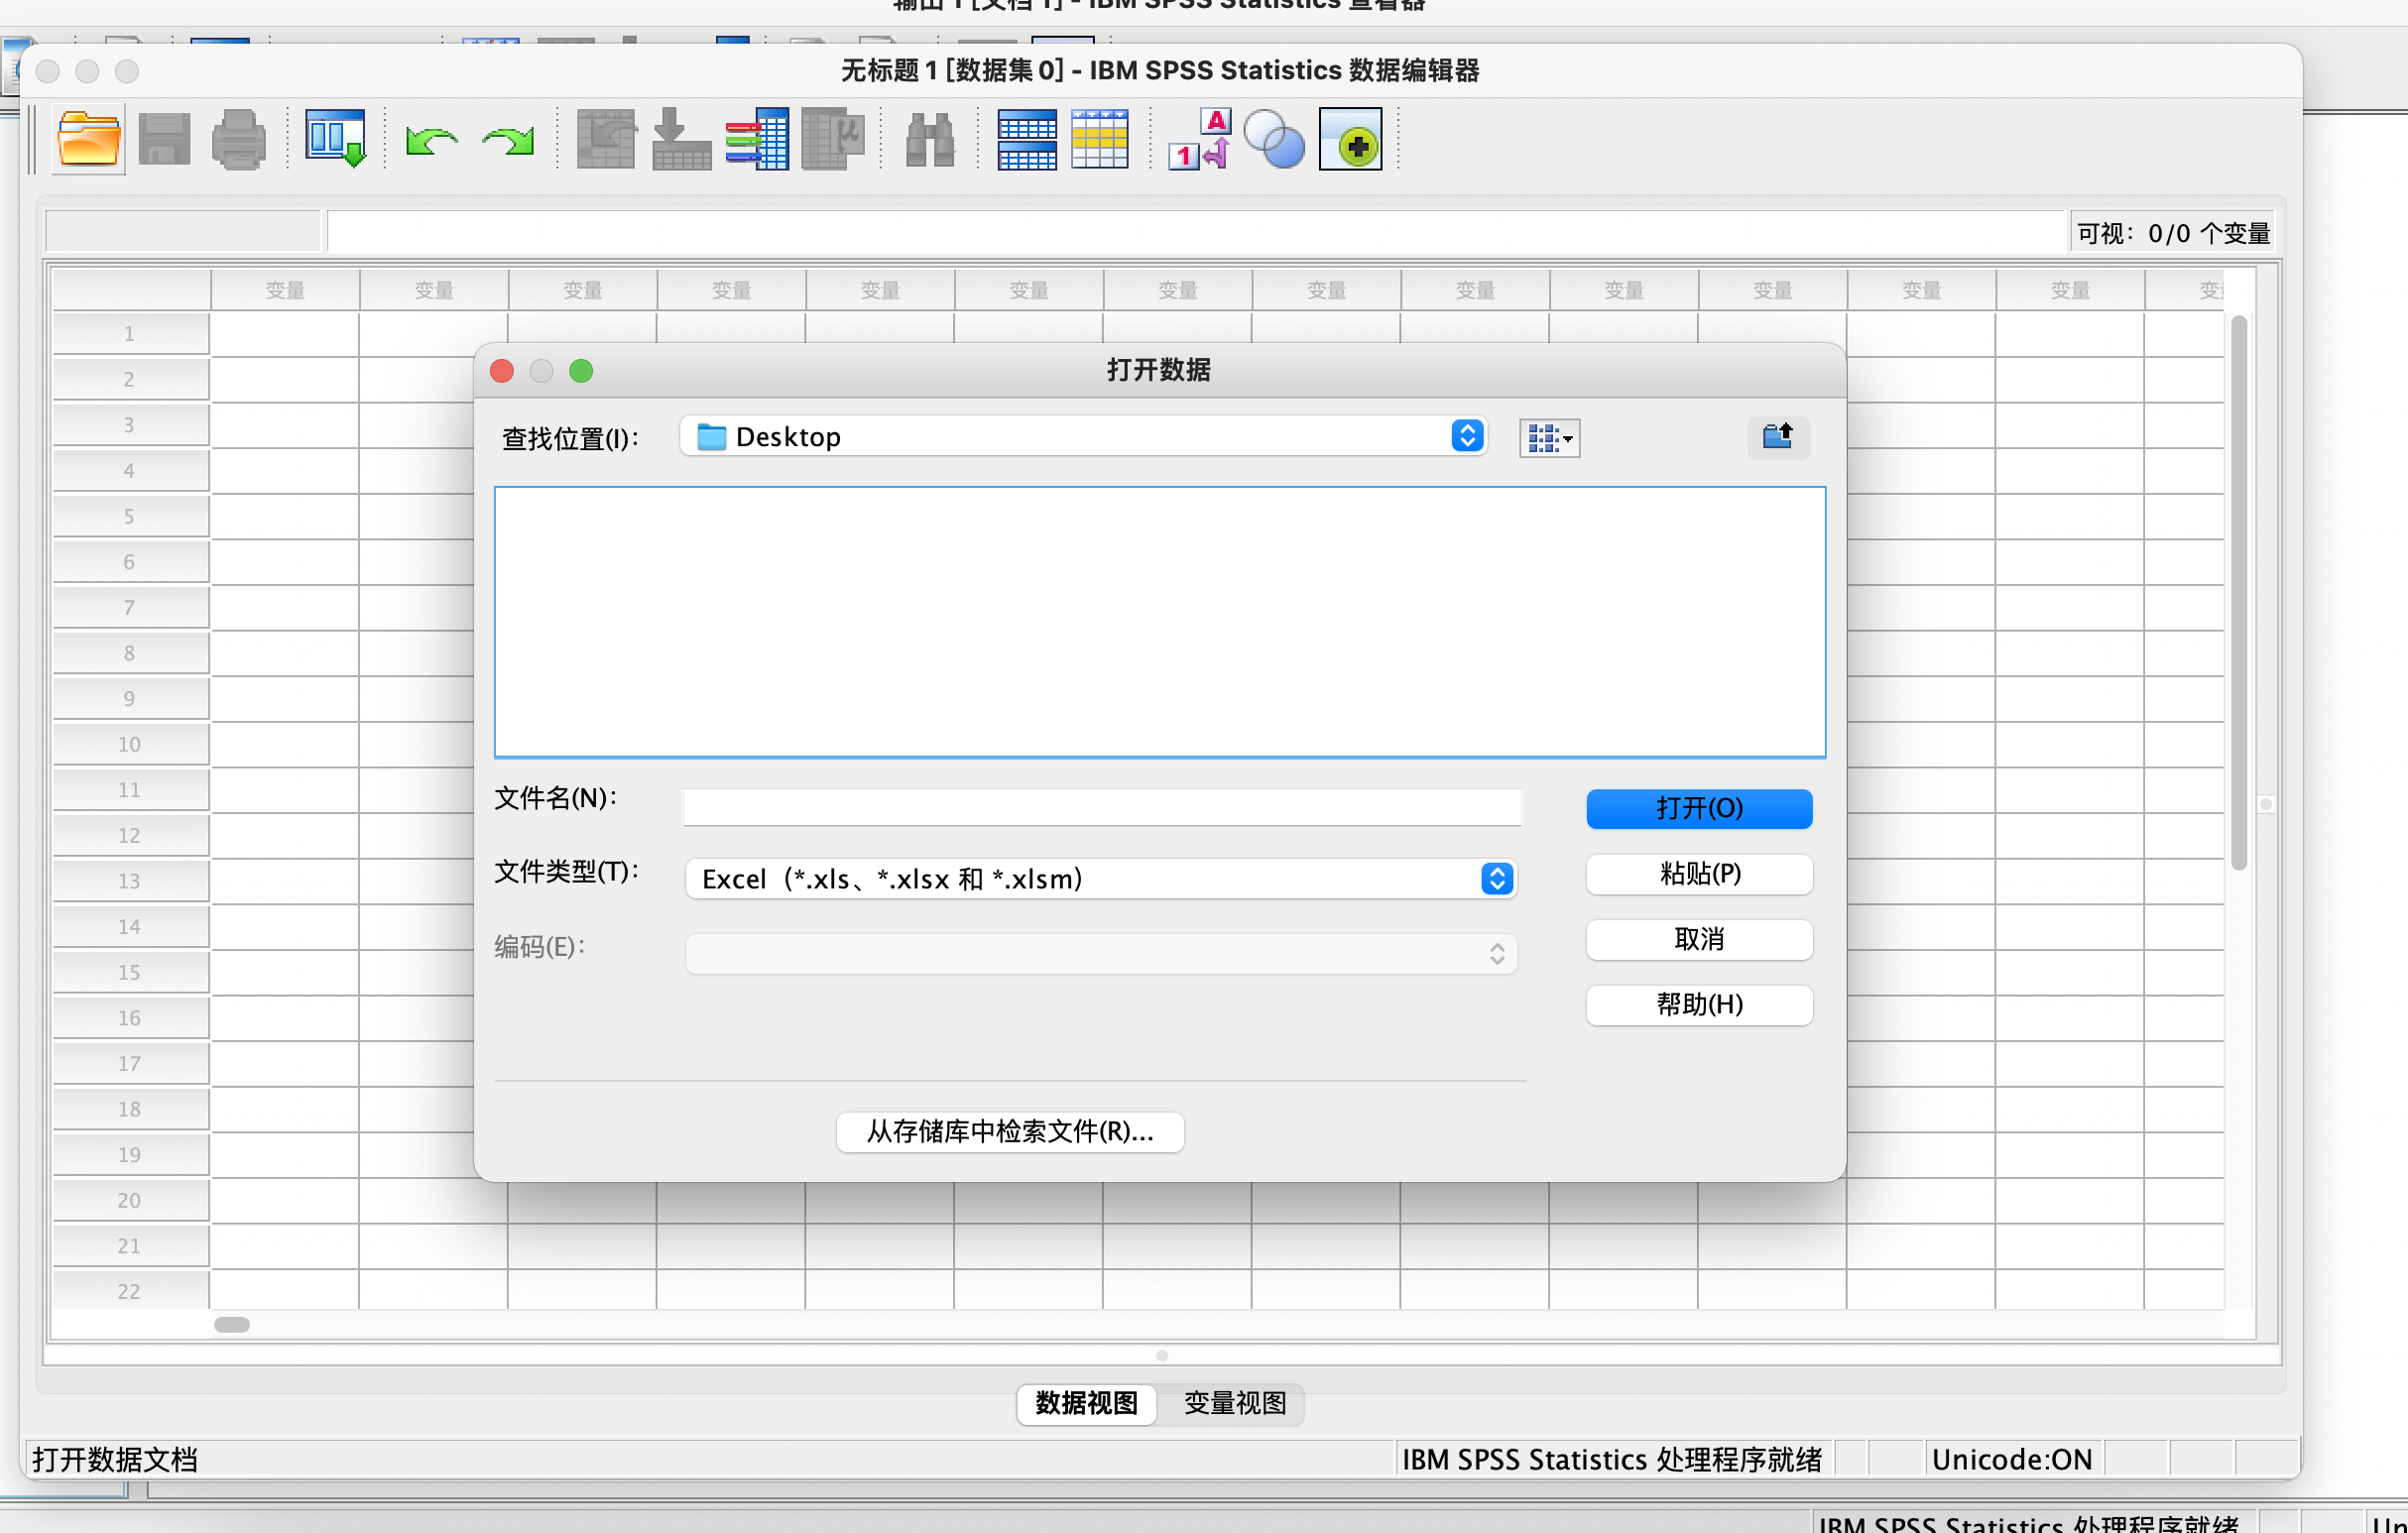The height and width of the screenshot is (1533, 2408).
Task: Click the binoculars find icon
Action: coord(929,140)
